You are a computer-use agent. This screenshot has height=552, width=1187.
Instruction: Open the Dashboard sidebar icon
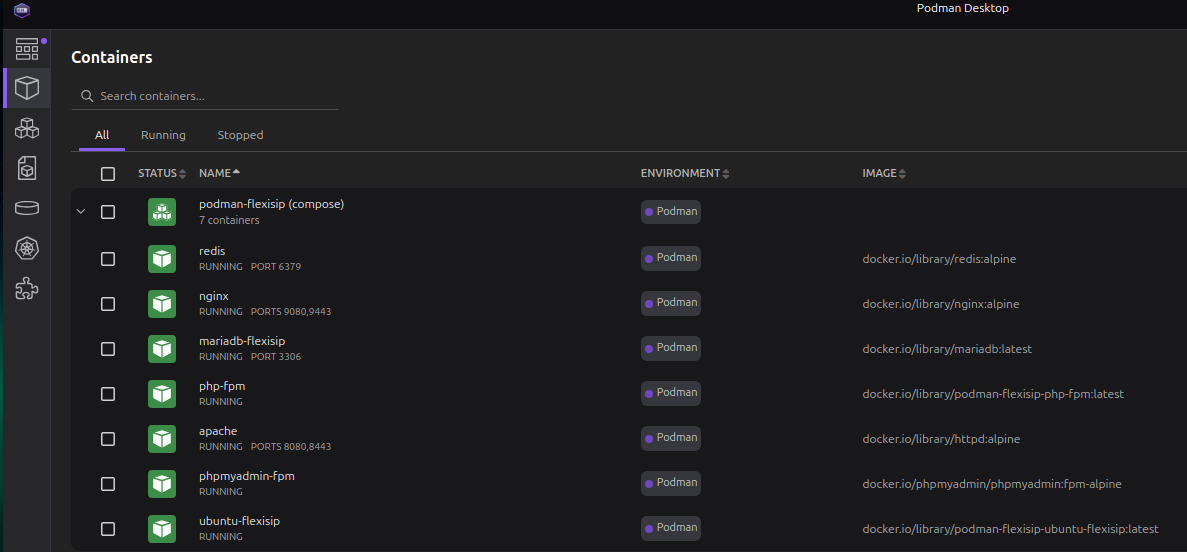coord(26,49)
